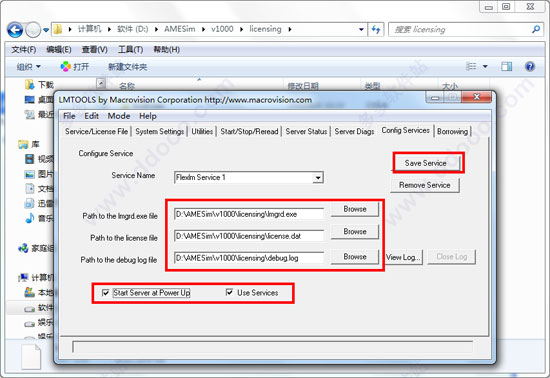Switch to the Utilities tab

[202, 131]
